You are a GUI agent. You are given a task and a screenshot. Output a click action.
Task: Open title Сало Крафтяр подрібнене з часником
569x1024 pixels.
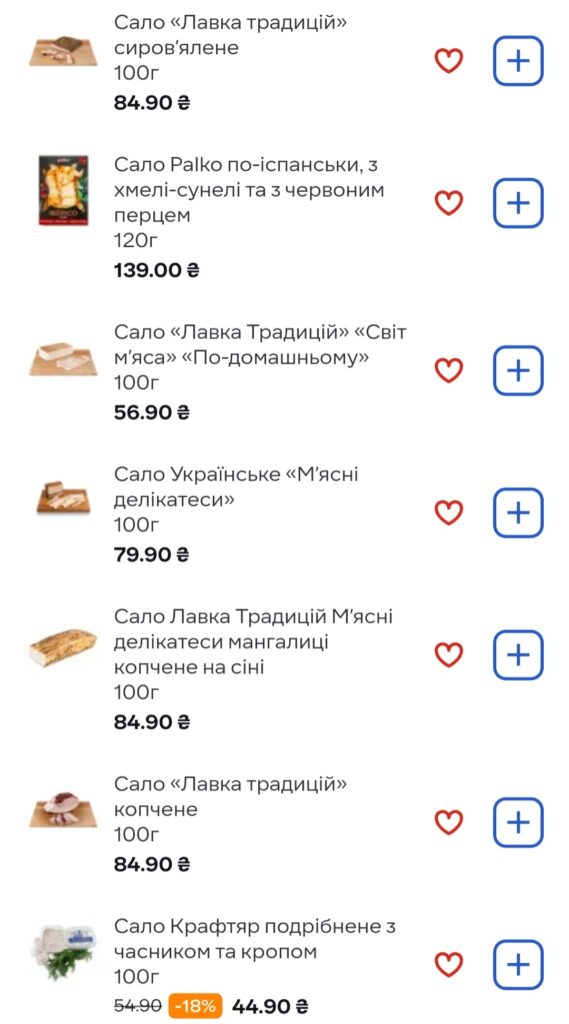click(255, 939)
